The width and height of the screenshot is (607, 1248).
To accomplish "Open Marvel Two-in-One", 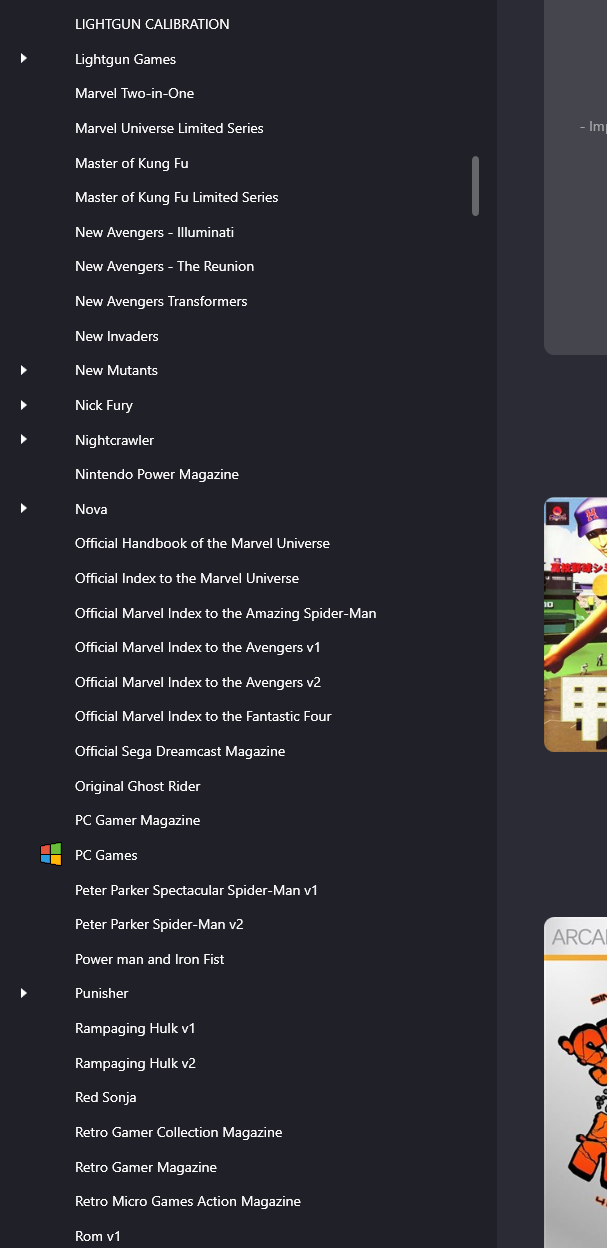I will click(x=134, y=93).
